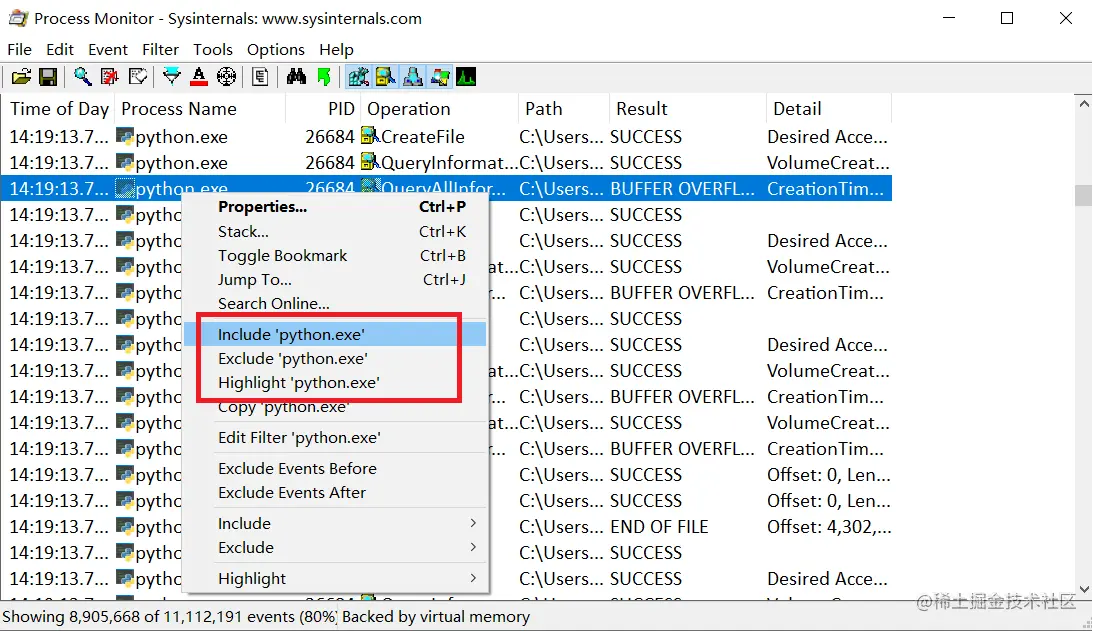Open the Process Tree icon
The height and width of the screenshot is (631, 1096).
[260, 77]
